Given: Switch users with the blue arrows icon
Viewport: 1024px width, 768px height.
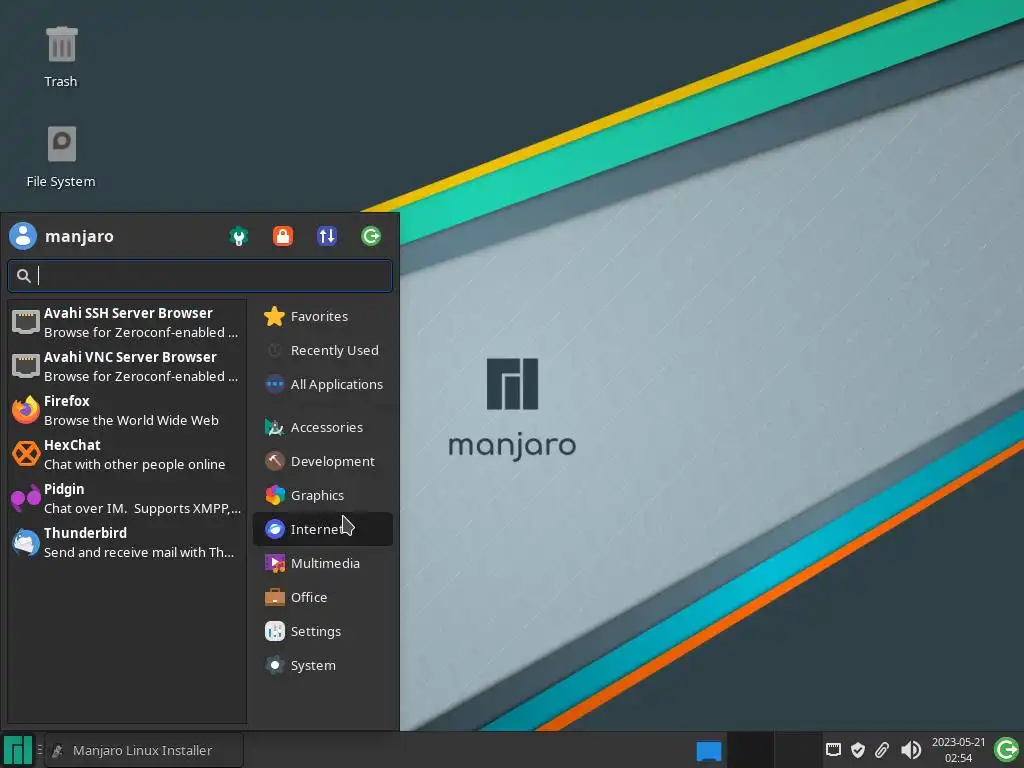Looking at the screenshot, I should pyautogui.click(x=327, y=236).
